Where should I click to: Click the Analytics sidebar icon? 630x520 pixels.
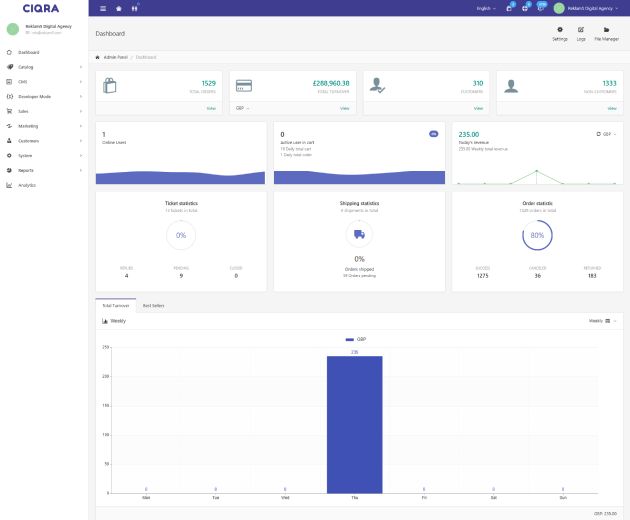pos(9,184)
